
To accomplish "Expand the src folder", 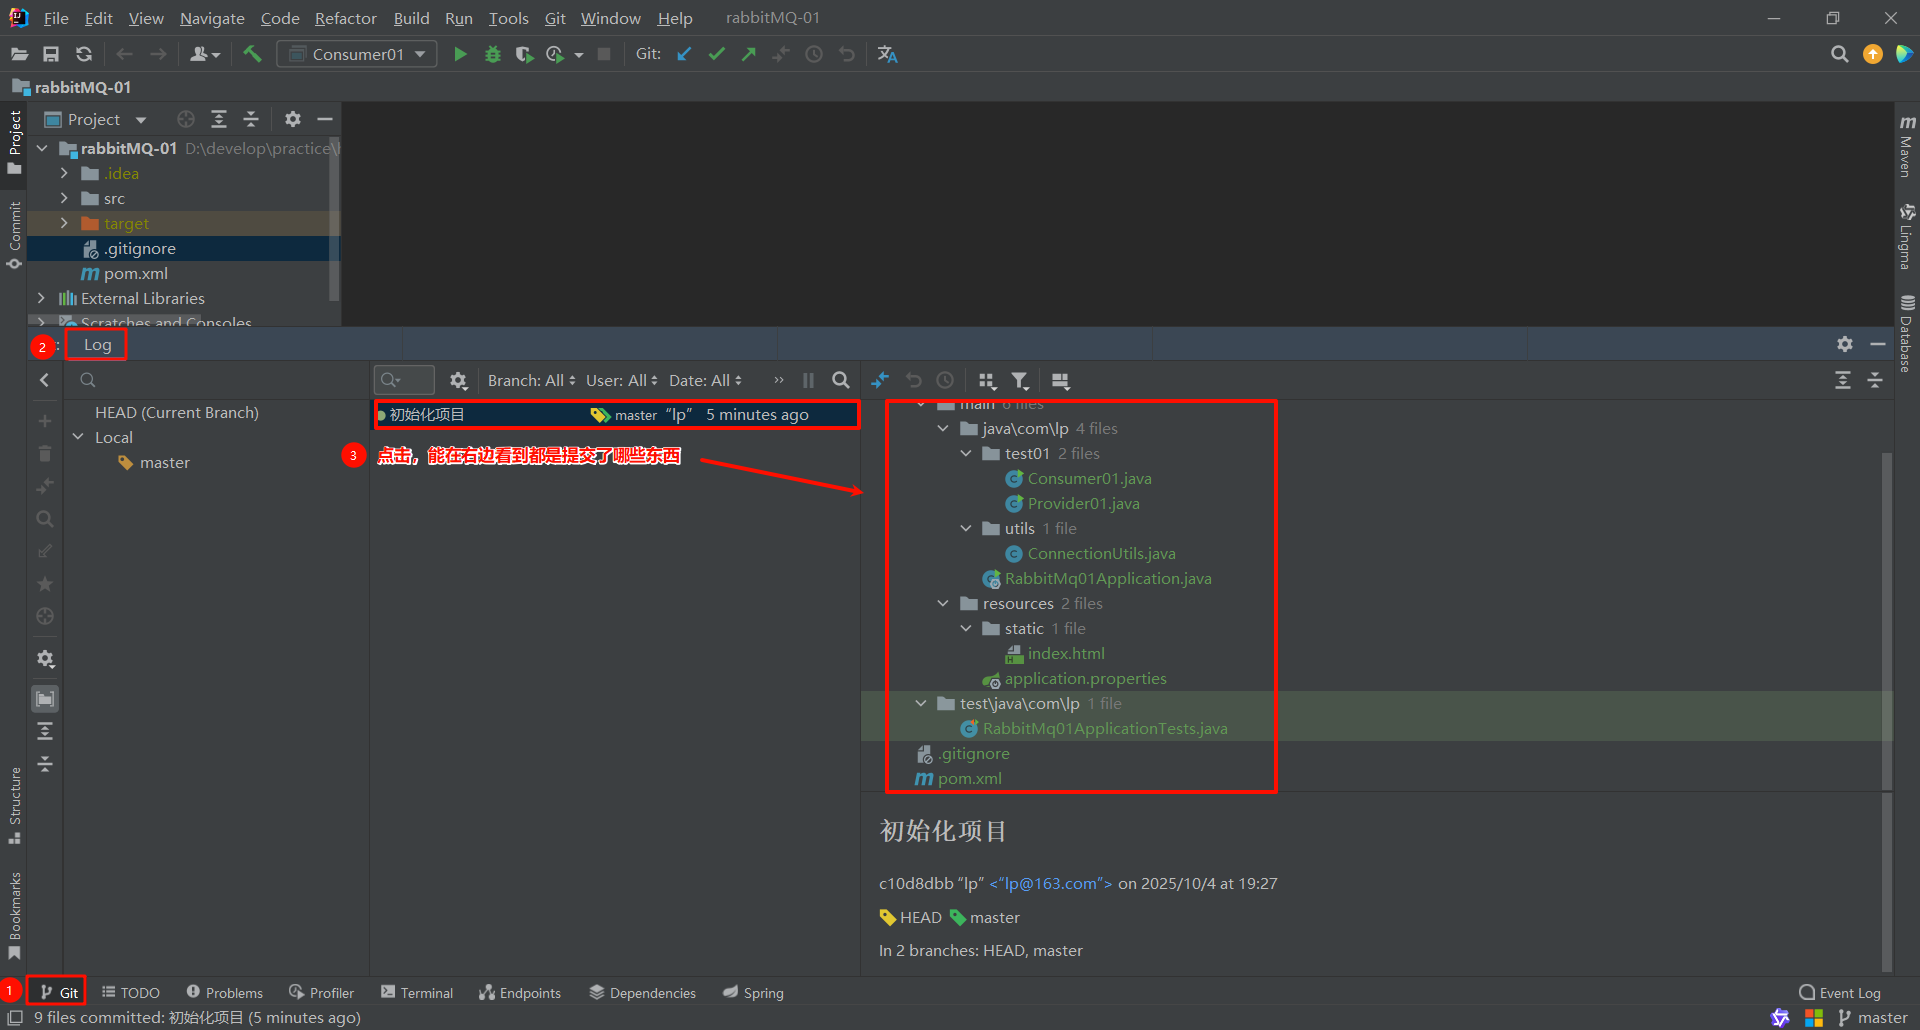I will coord(64,198).
